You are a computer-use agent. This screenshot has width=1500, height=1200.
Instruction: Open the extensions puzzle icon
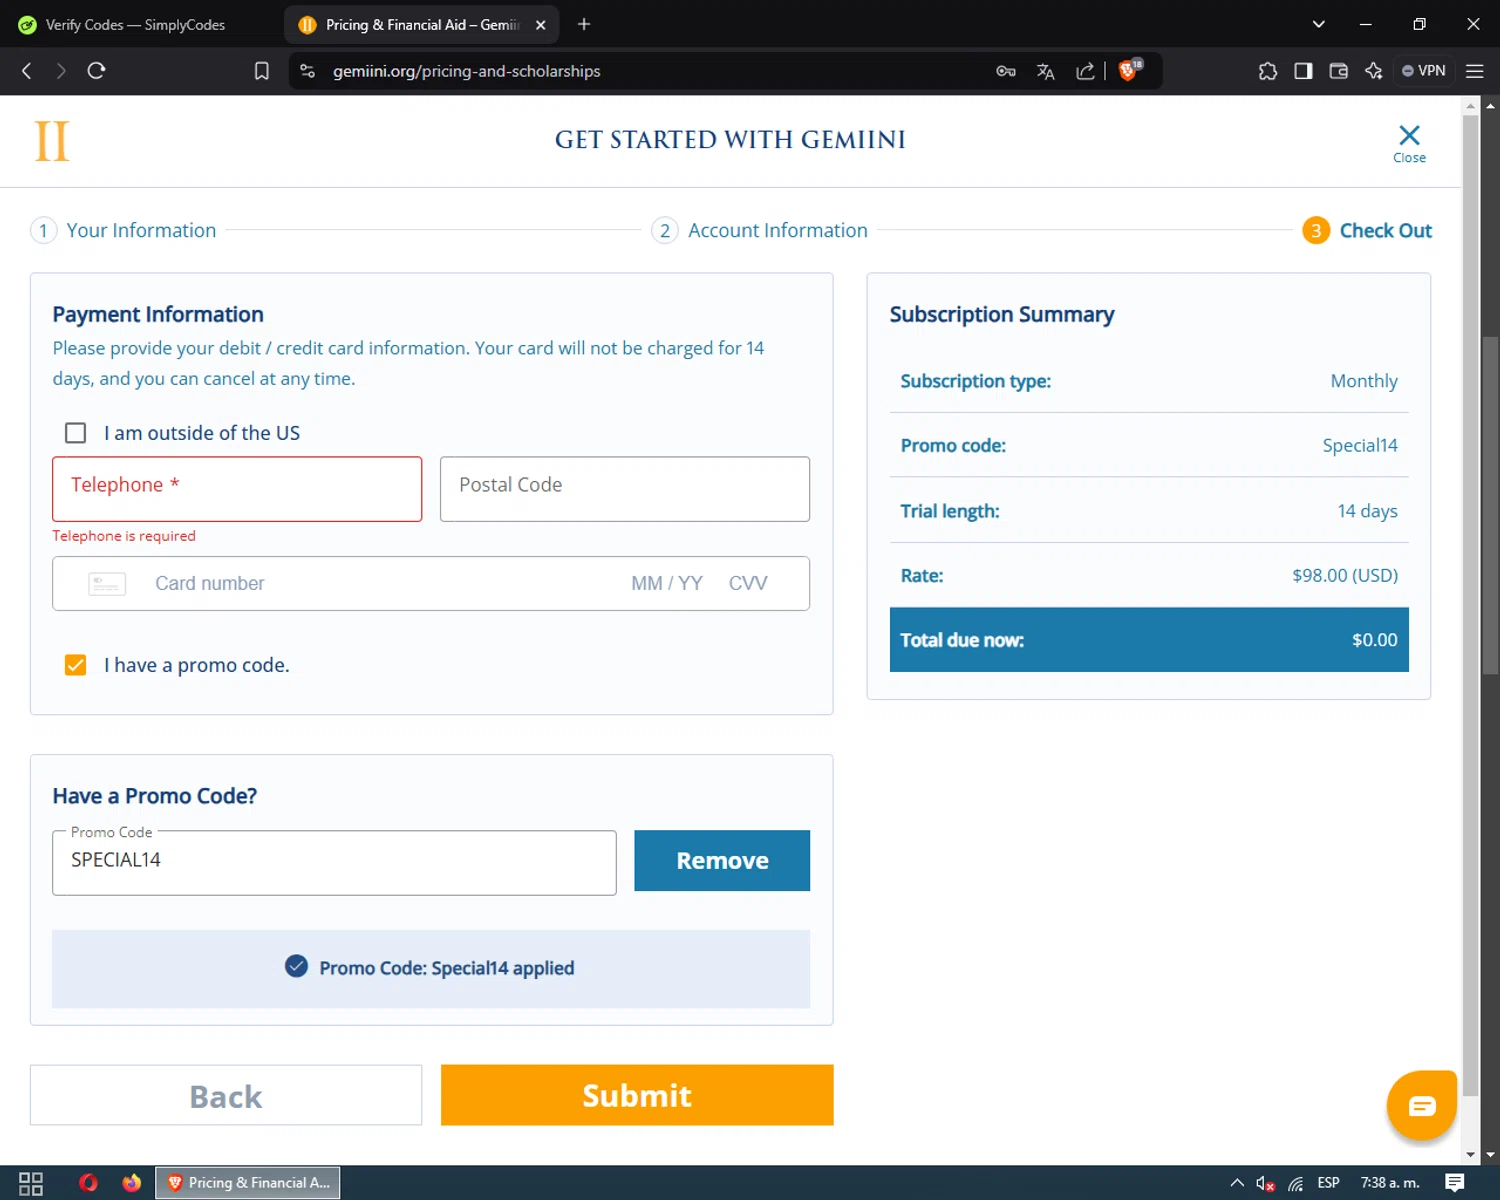click(x=1268, y=71)
